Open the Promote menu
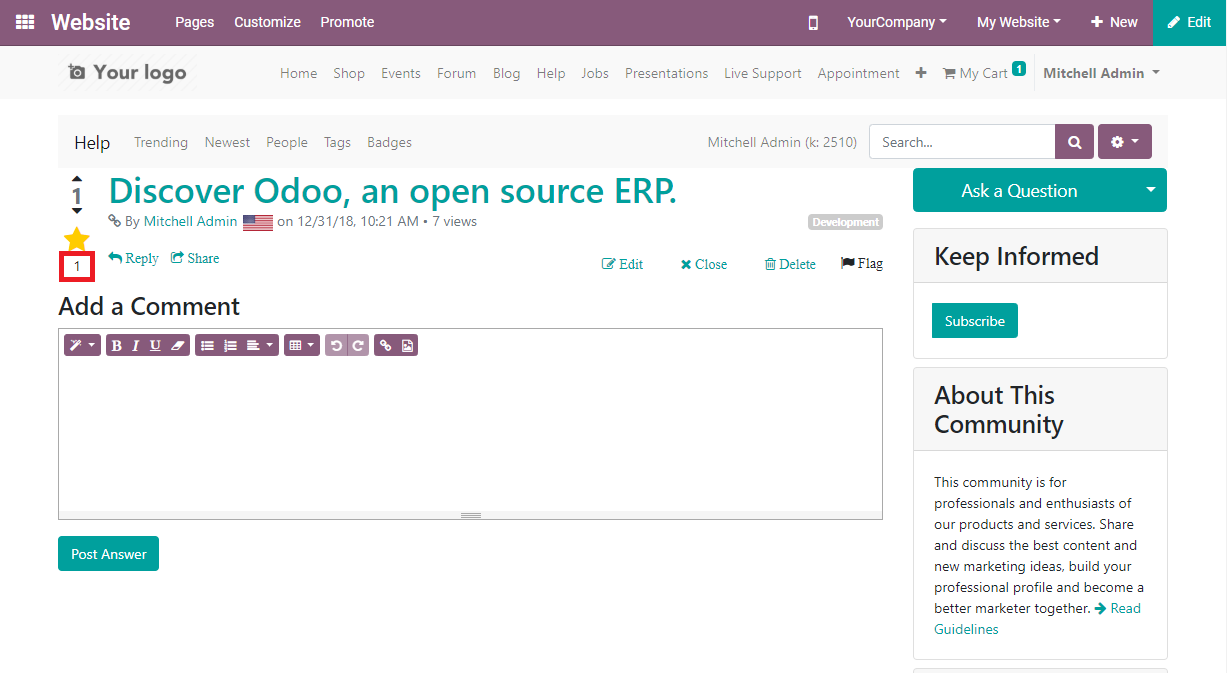This screenshot has width=1227, height=673. pos(347,22)
